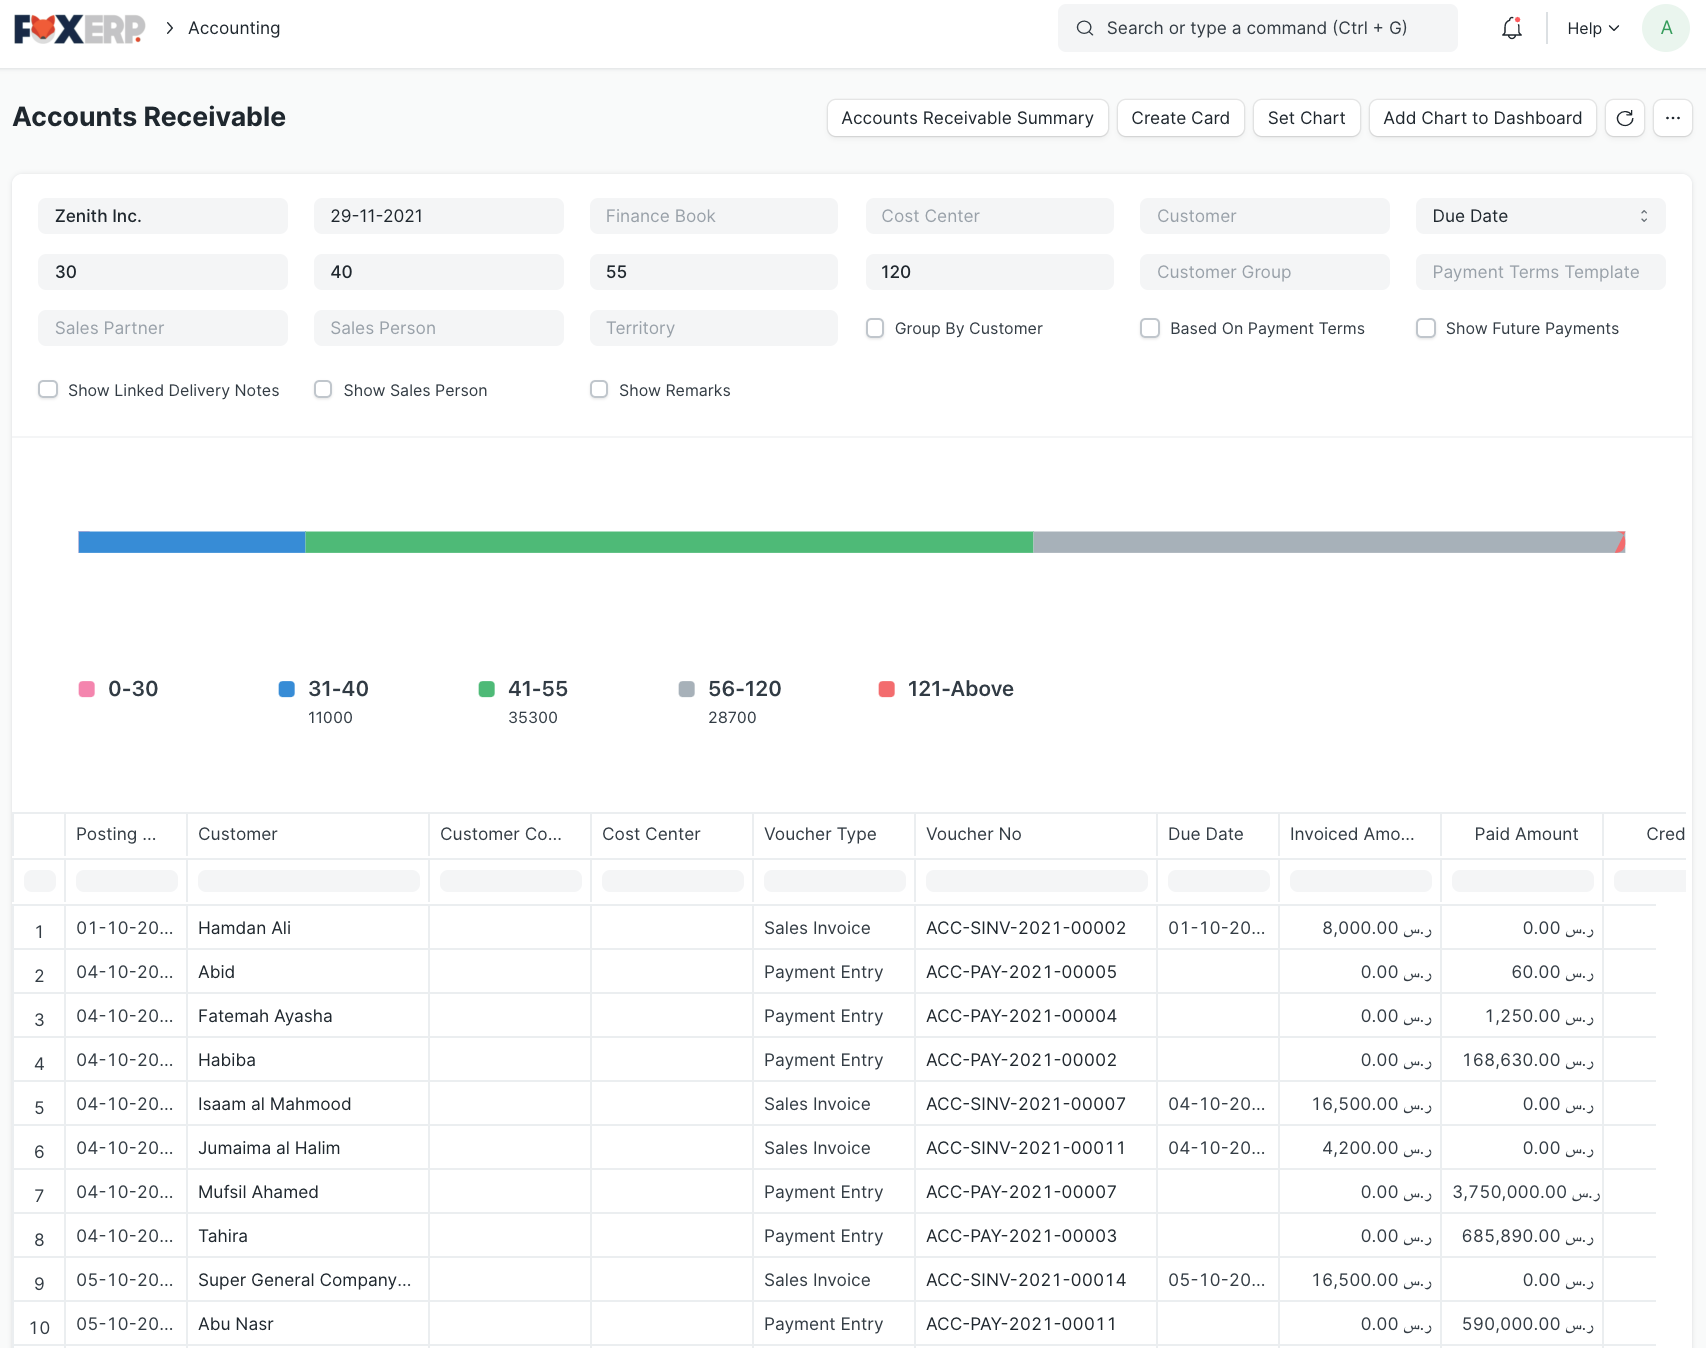Enable Show Linked Delivery Notes
The height and width of the screenshot is (1348, 1706).
[48, 390]
